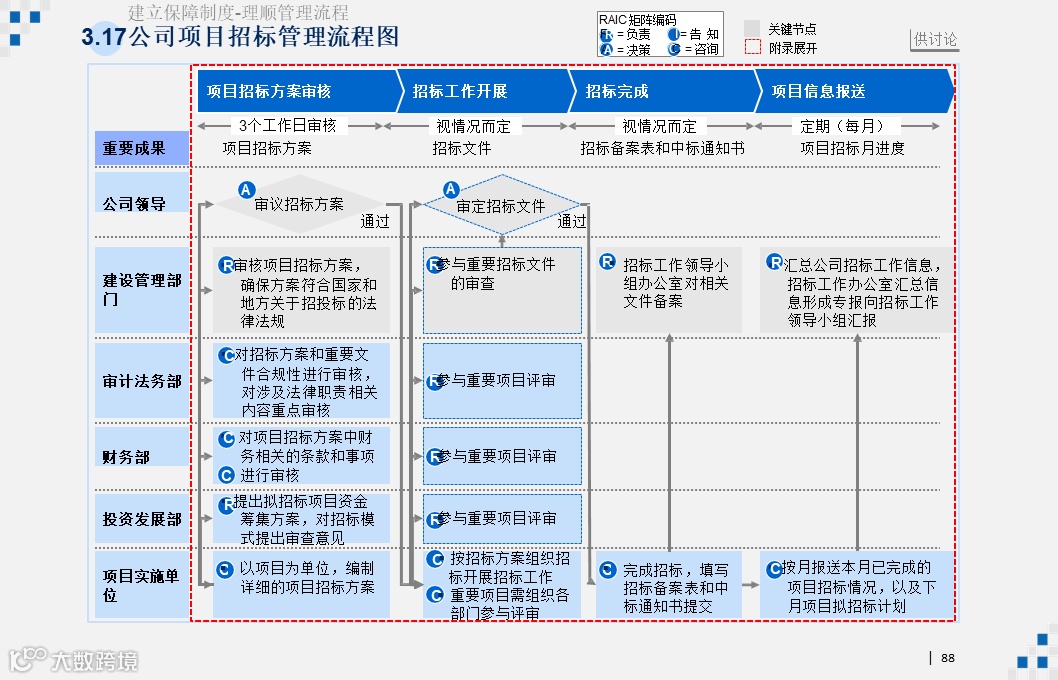Click the I=告知 icon in RAIC legend

tap(674, 34)
